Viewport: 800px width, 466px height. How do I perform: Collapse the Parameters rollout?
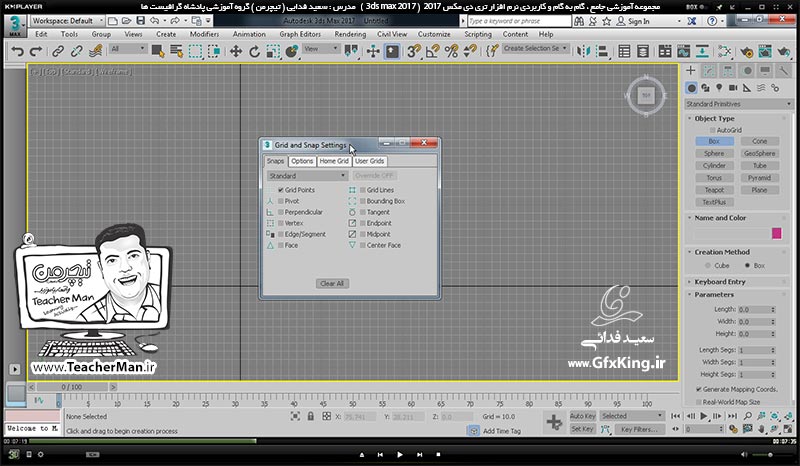[714, 295]
